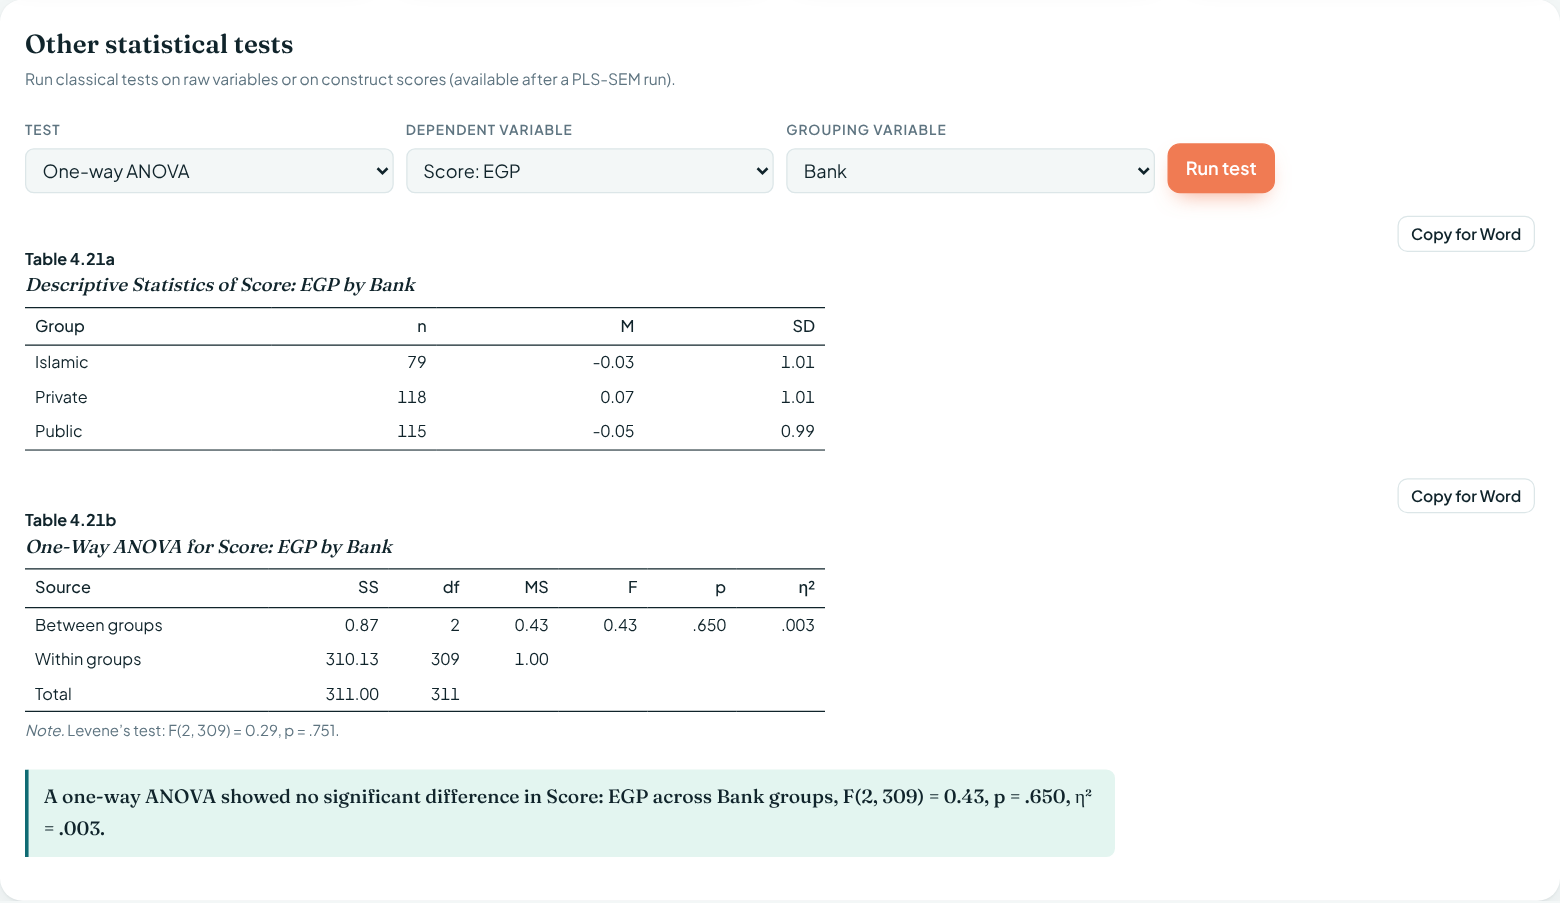
Task: Select the mean 0.07 in the Private row
Action: pyautogui.click(x=617, y=397)
